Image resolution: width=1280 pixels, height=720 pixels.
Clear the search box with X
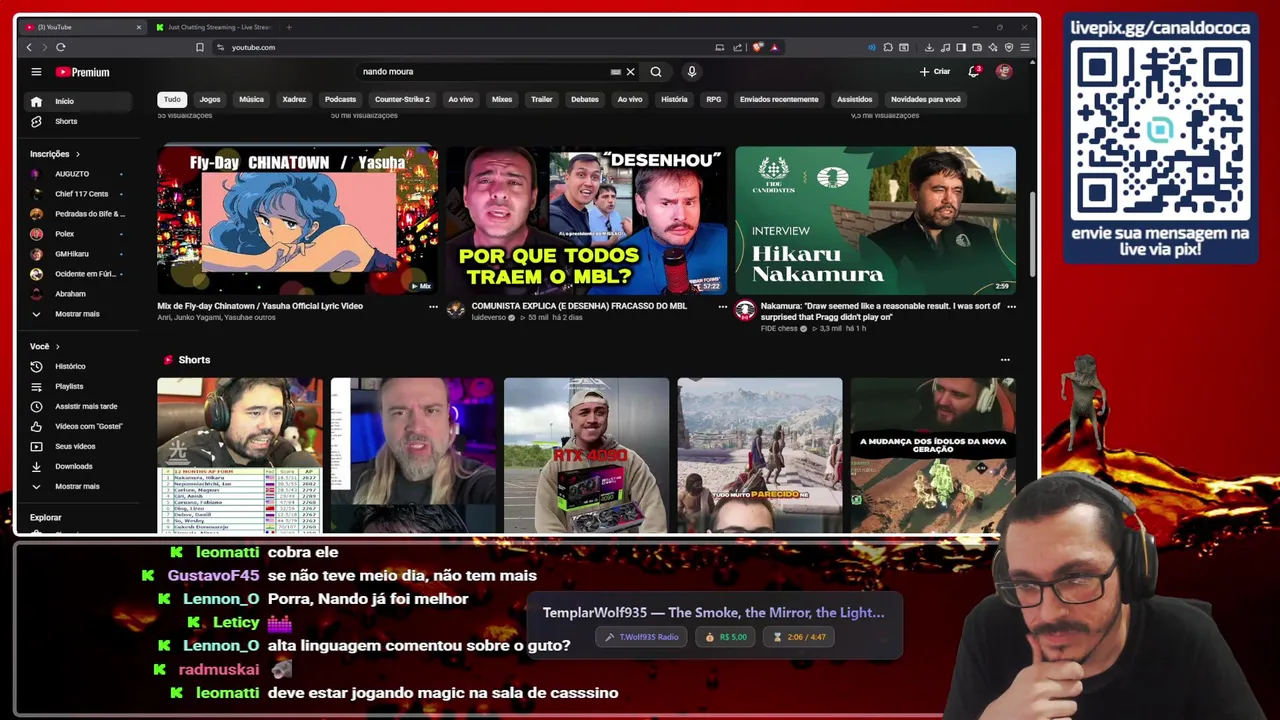tap(630, 72)
